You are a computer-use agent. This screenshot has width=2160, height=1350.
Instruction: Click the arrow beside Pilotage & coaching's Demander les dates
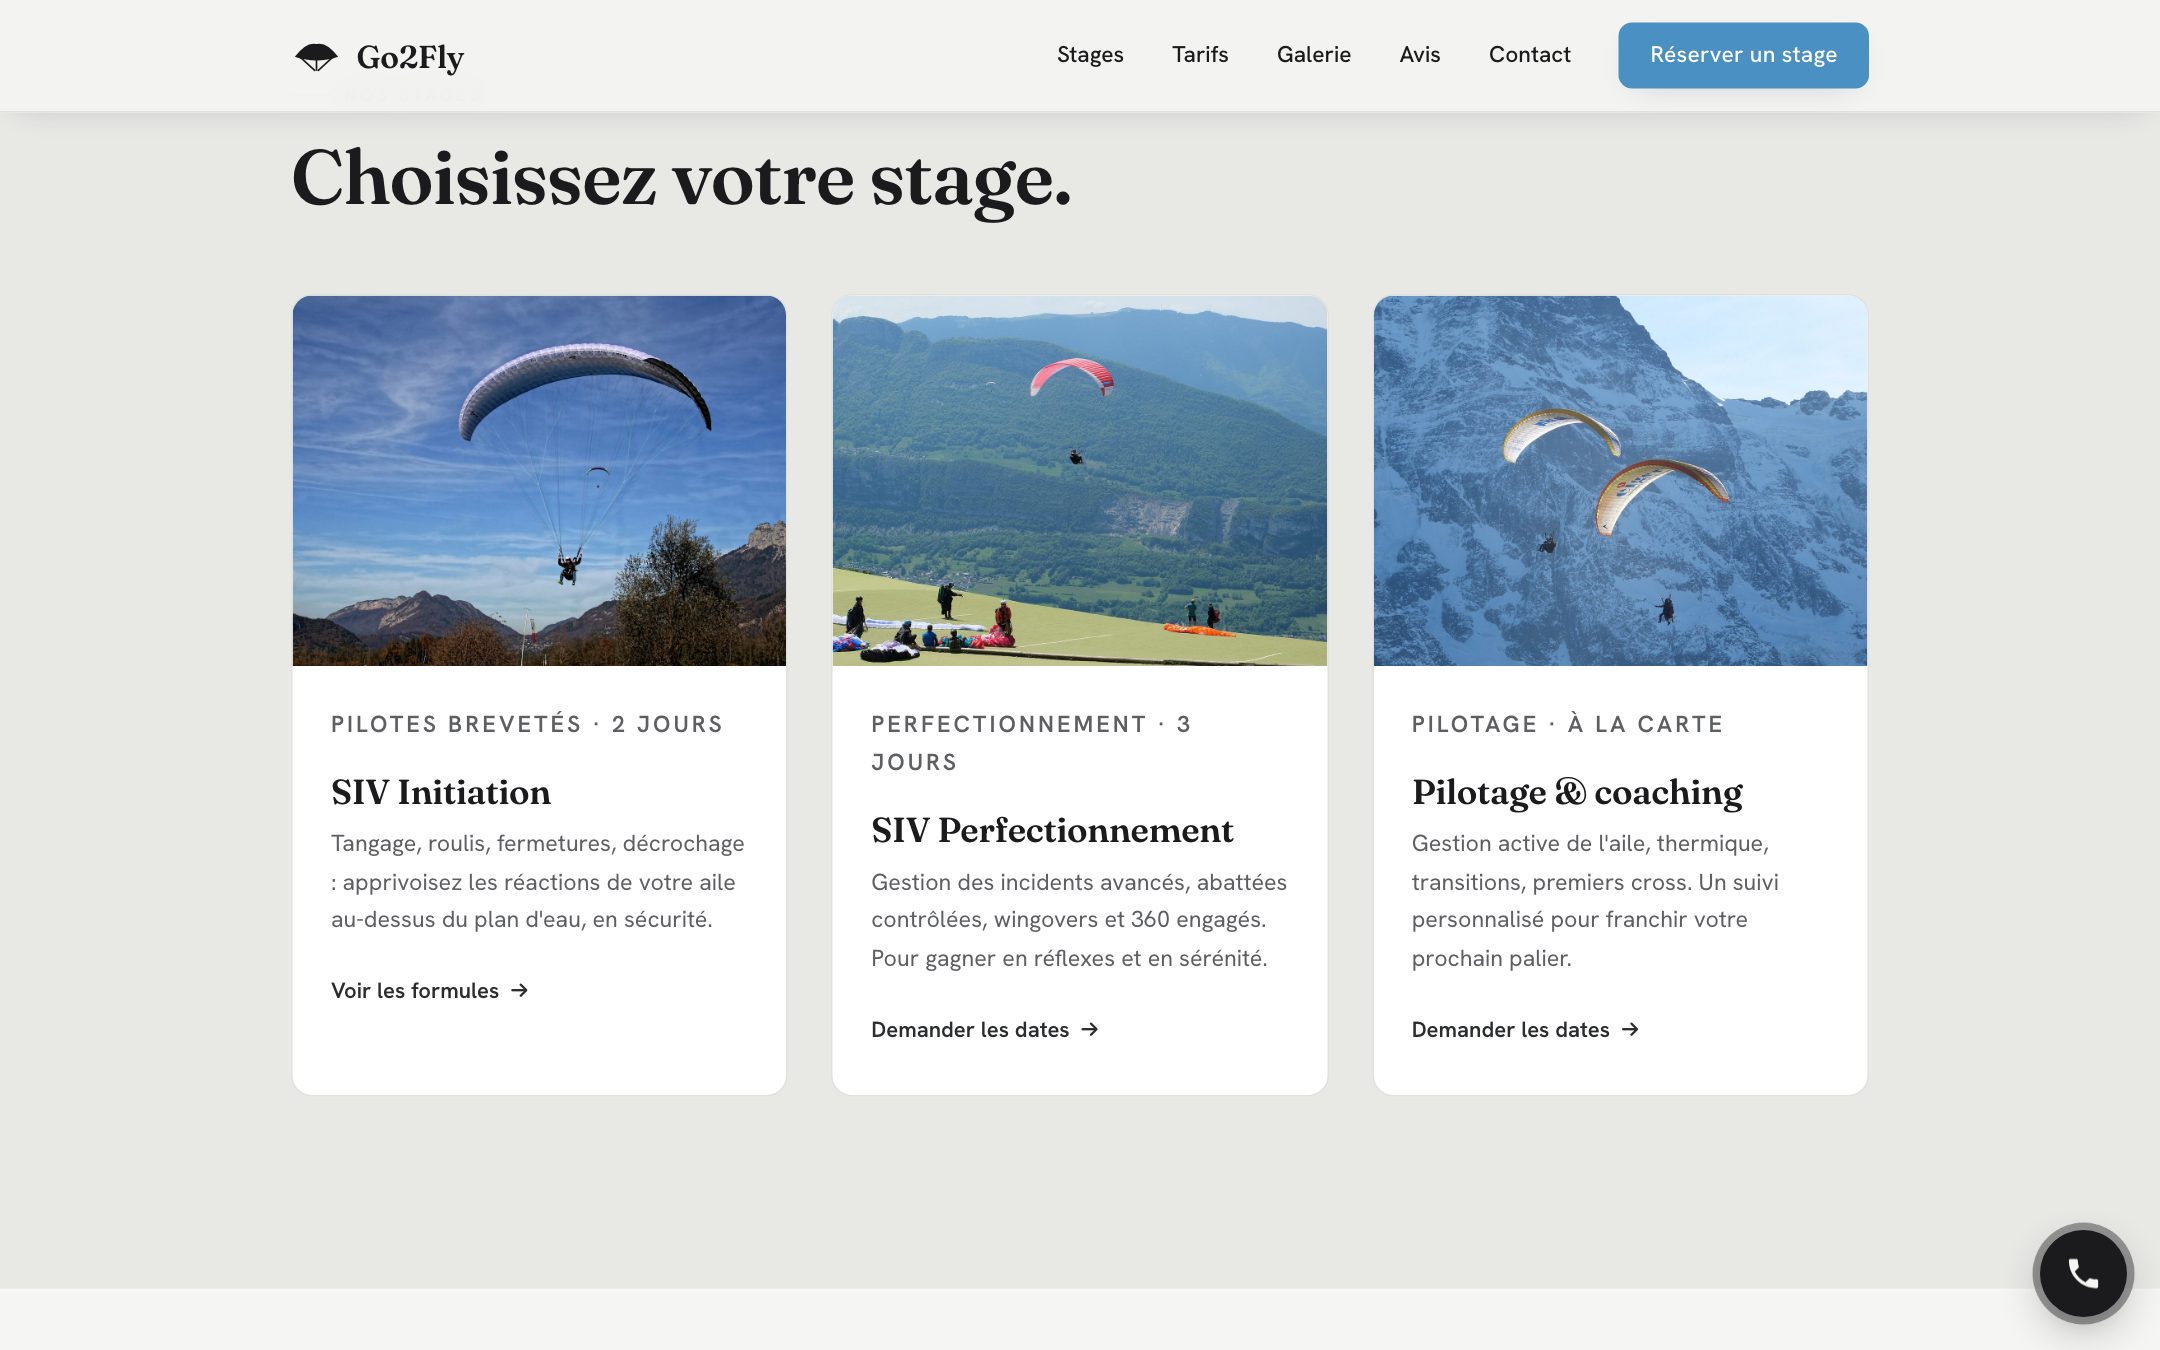click(x=1630, y=1029)
